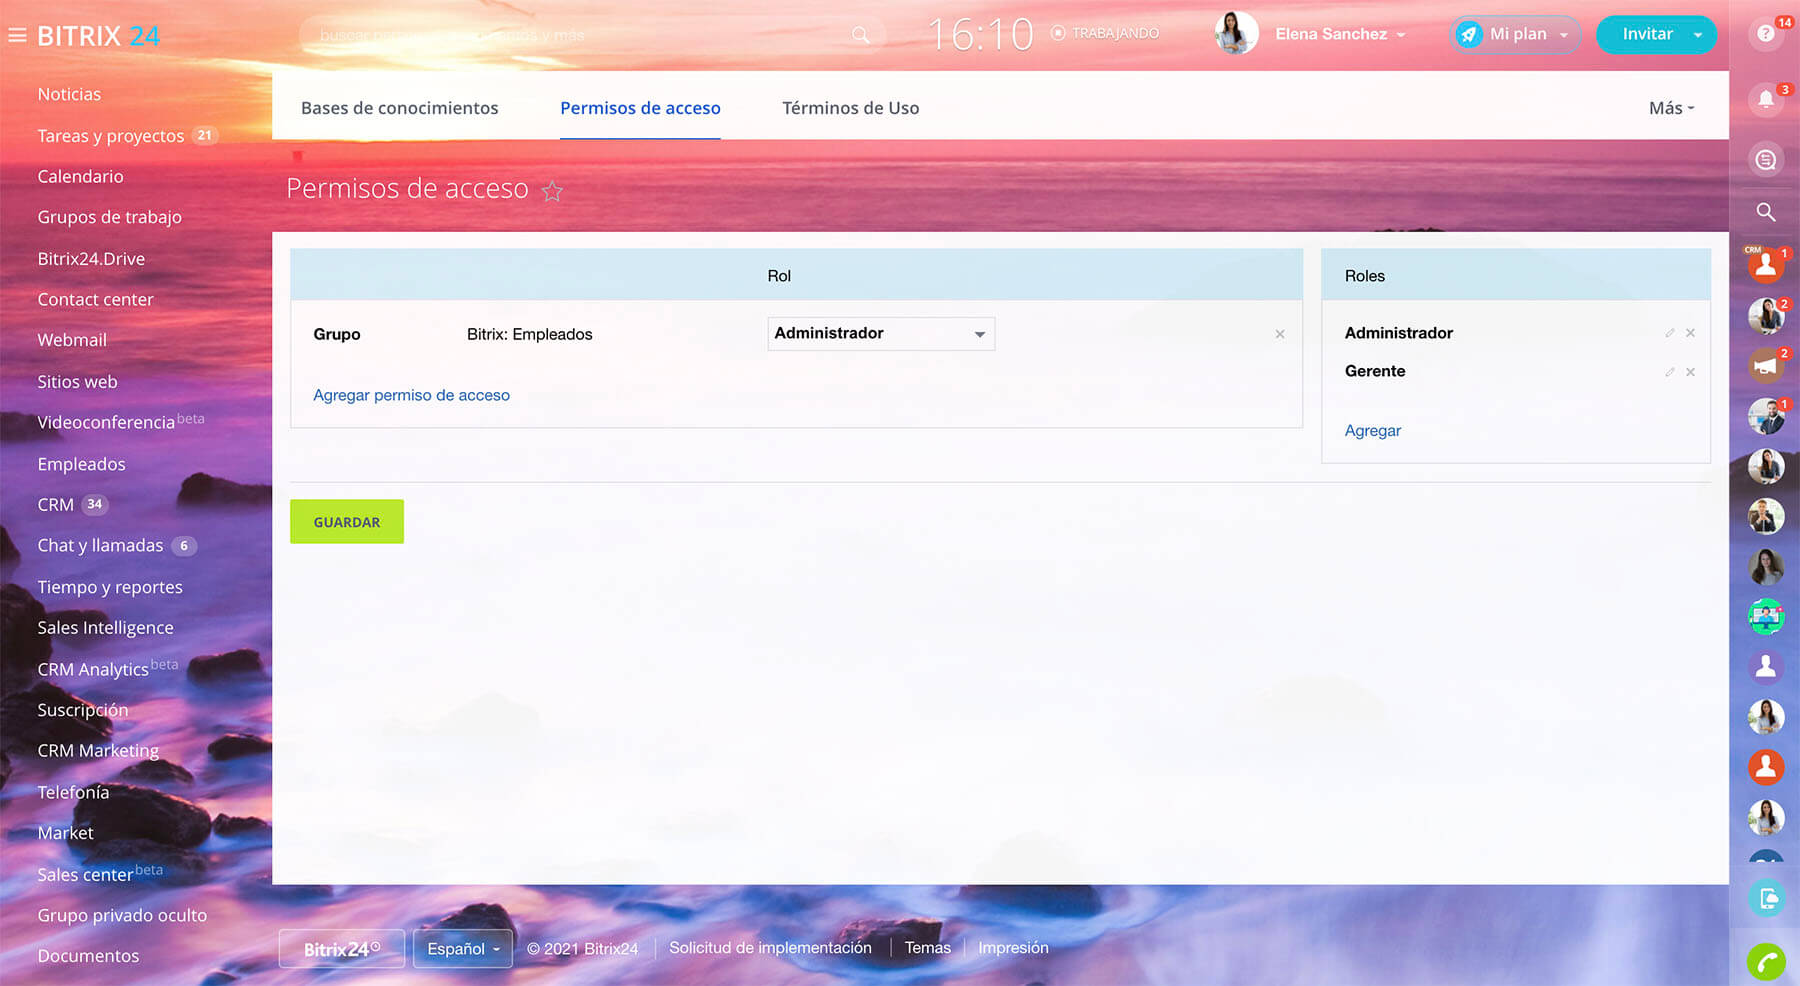Click the pencil icon to edit Administrador role
This screenshot has height=986, width=1800.
[x=1669, y=333]
